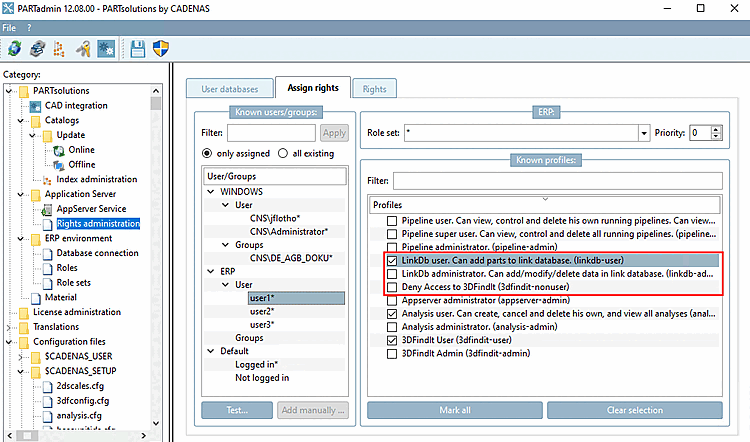Select Role sets in category tree
Viewport: 750px width, 442px height.
pyautogui.click(x=74, y=283)
